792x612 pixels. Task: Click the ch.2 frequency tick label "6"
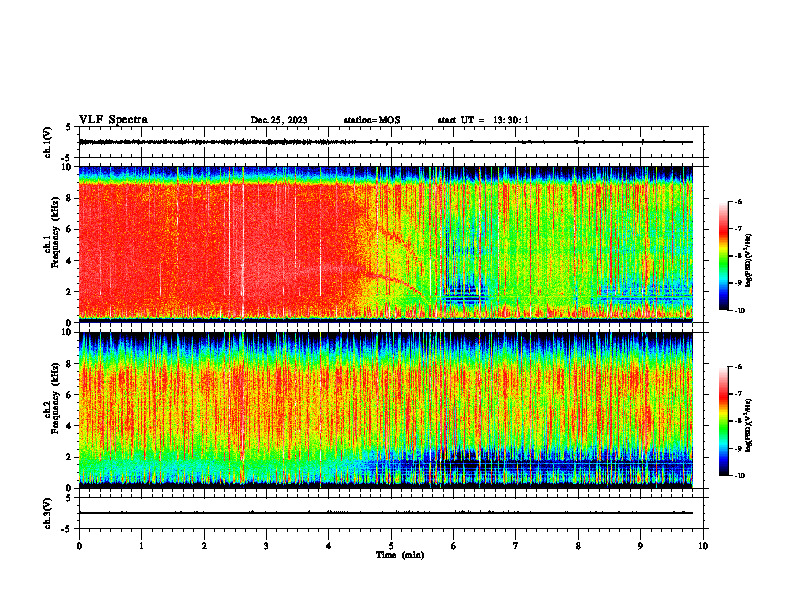coord(70,395)
